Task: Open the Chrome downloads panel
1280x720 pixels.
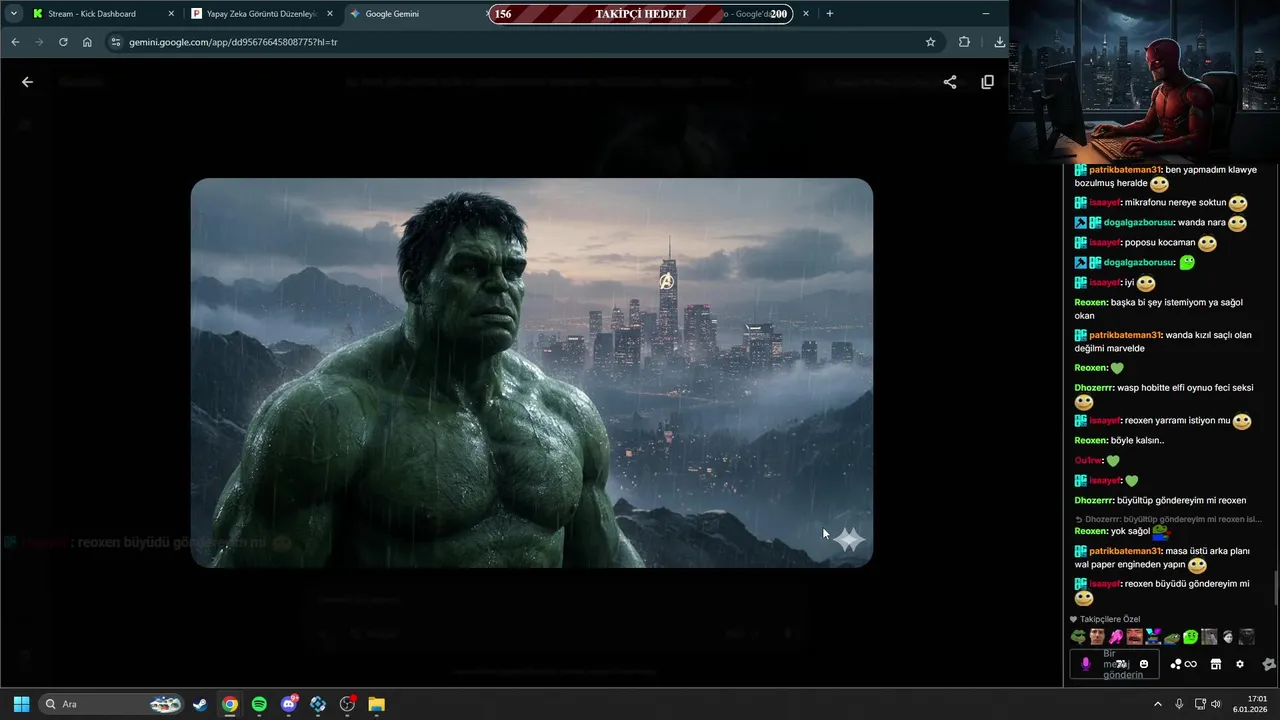Action: click(x=999, y=42)
